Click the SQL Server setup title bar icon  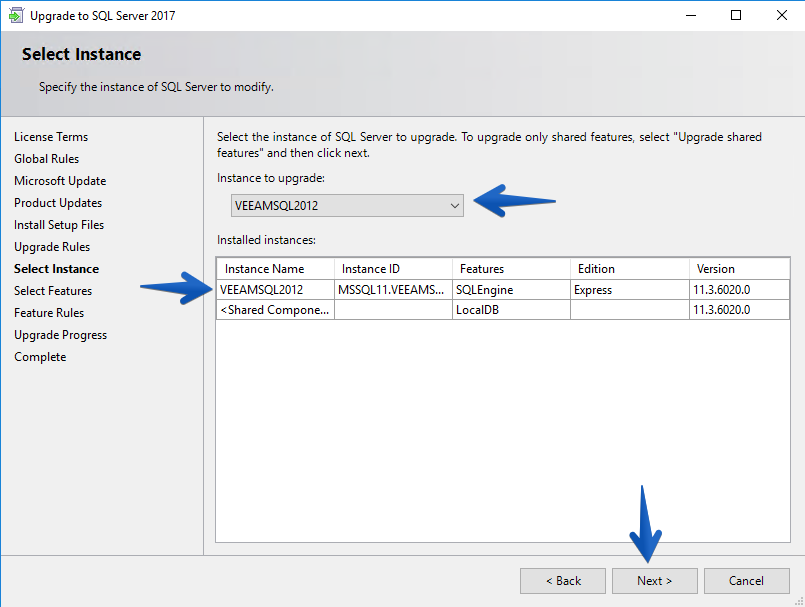pos(16,15)
